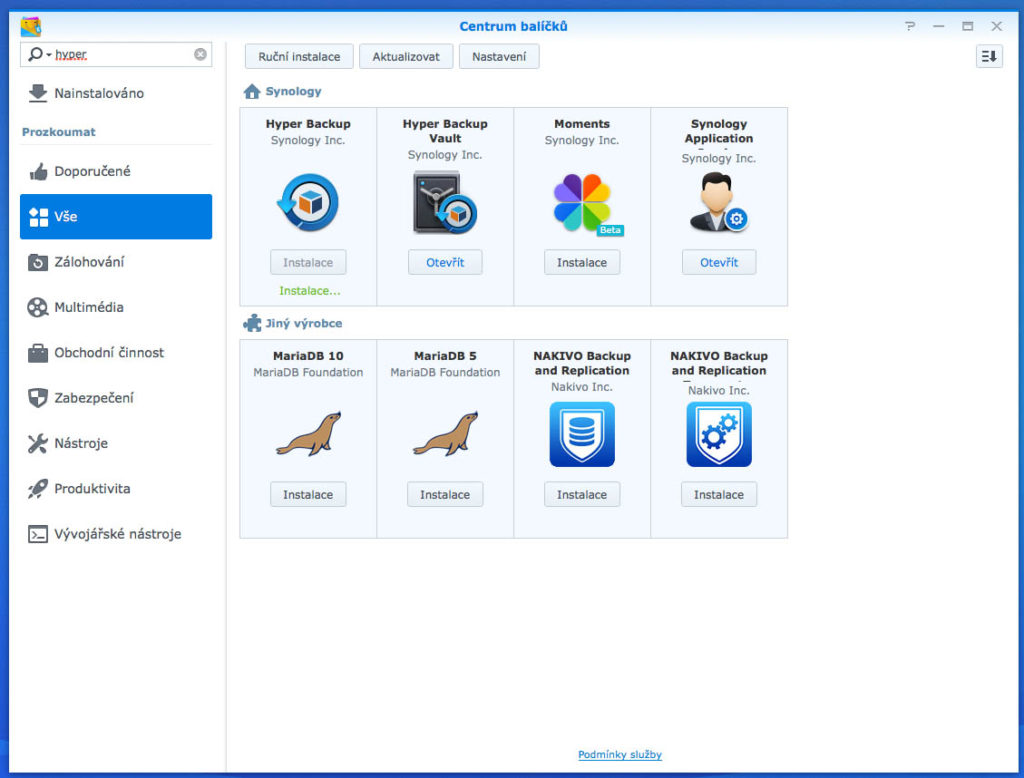Click the Ruční instalace button
This screenshot has height=778, width=1024.
pos(299,57)
